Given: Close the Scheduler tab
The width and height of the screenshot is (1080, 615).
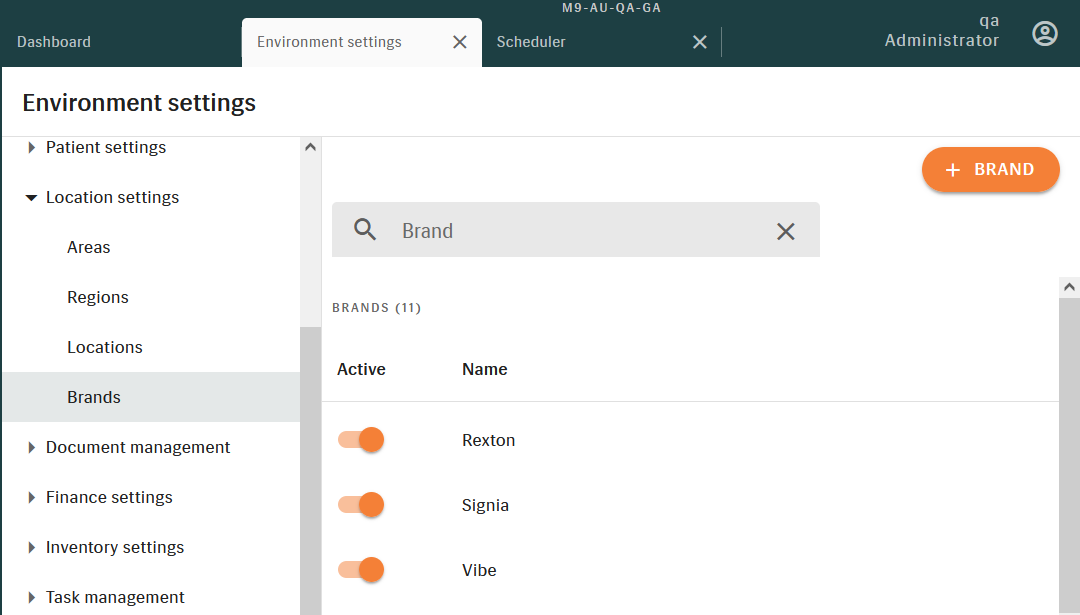Looking at the screenshot, I should click(699, 42).
